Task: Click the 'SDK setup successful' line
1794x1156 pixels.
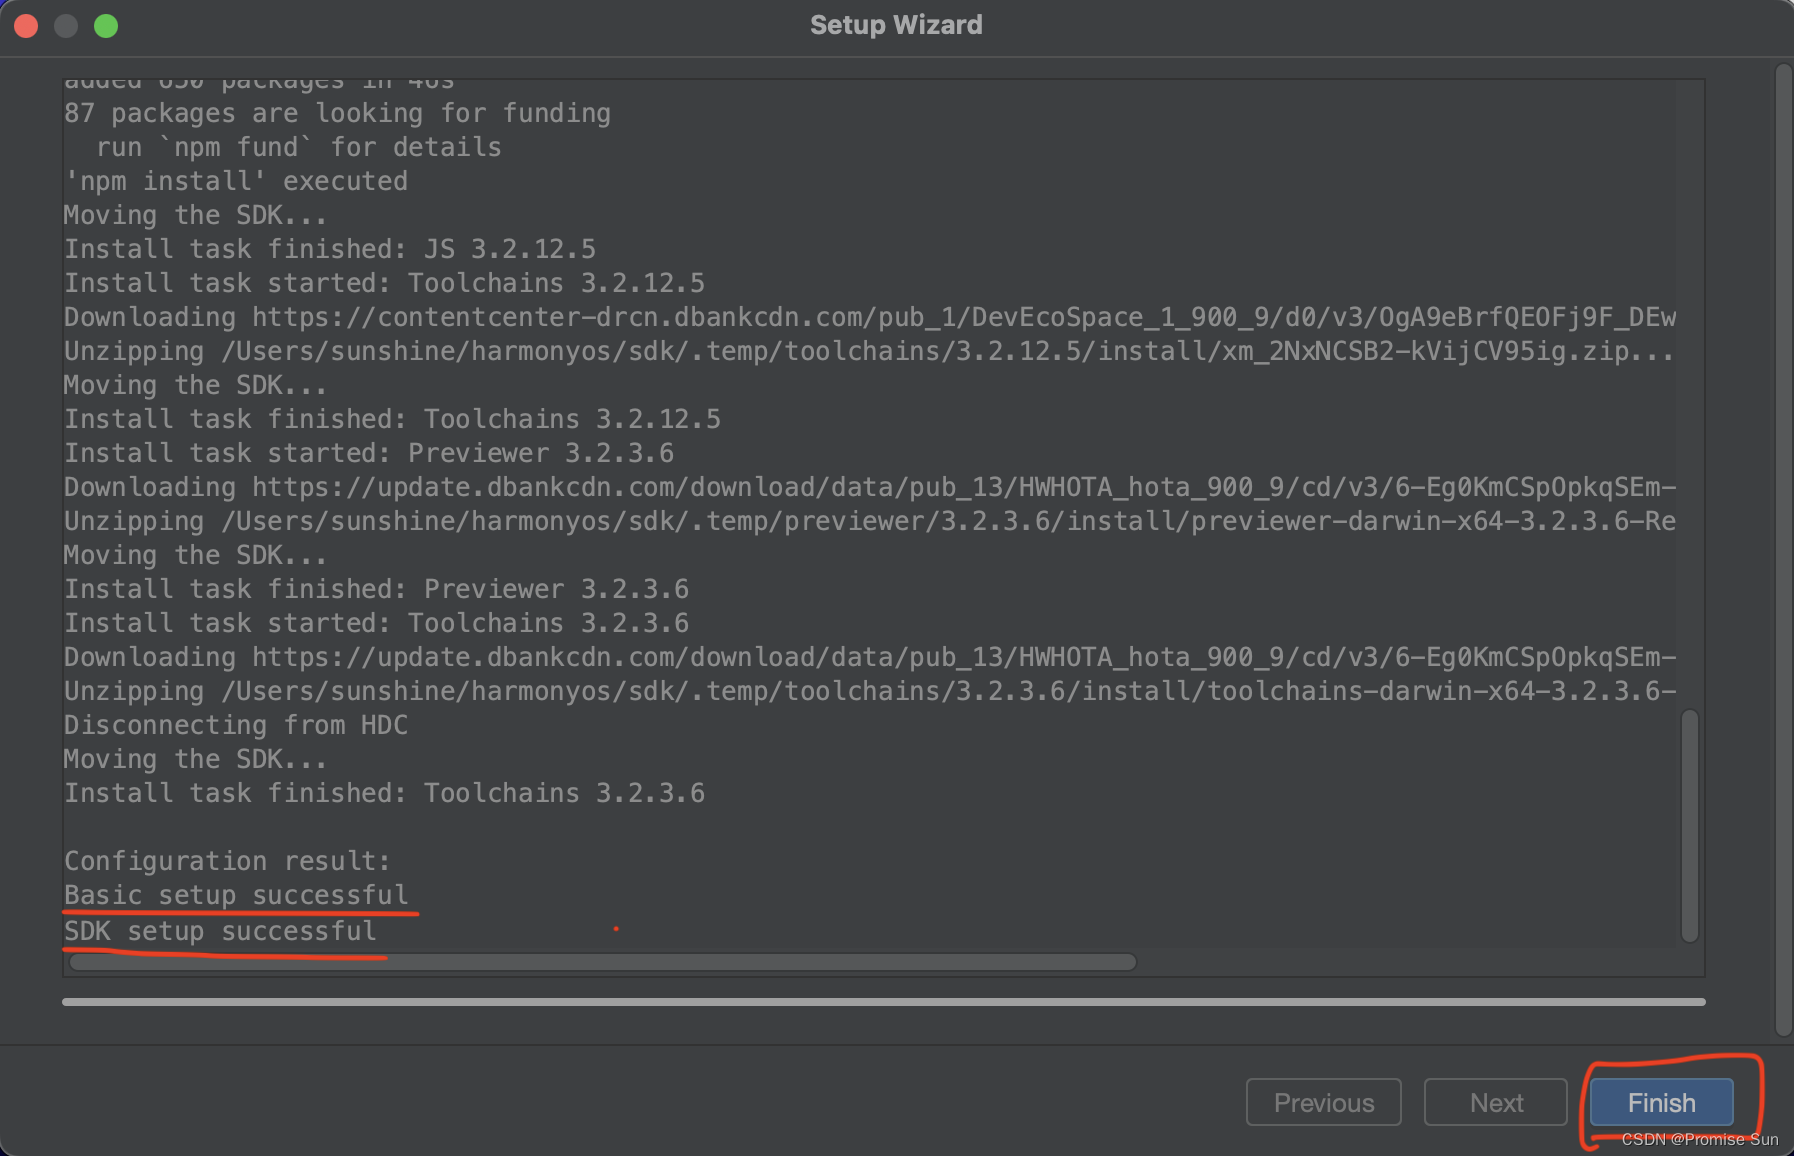Action: coord(220,931)
